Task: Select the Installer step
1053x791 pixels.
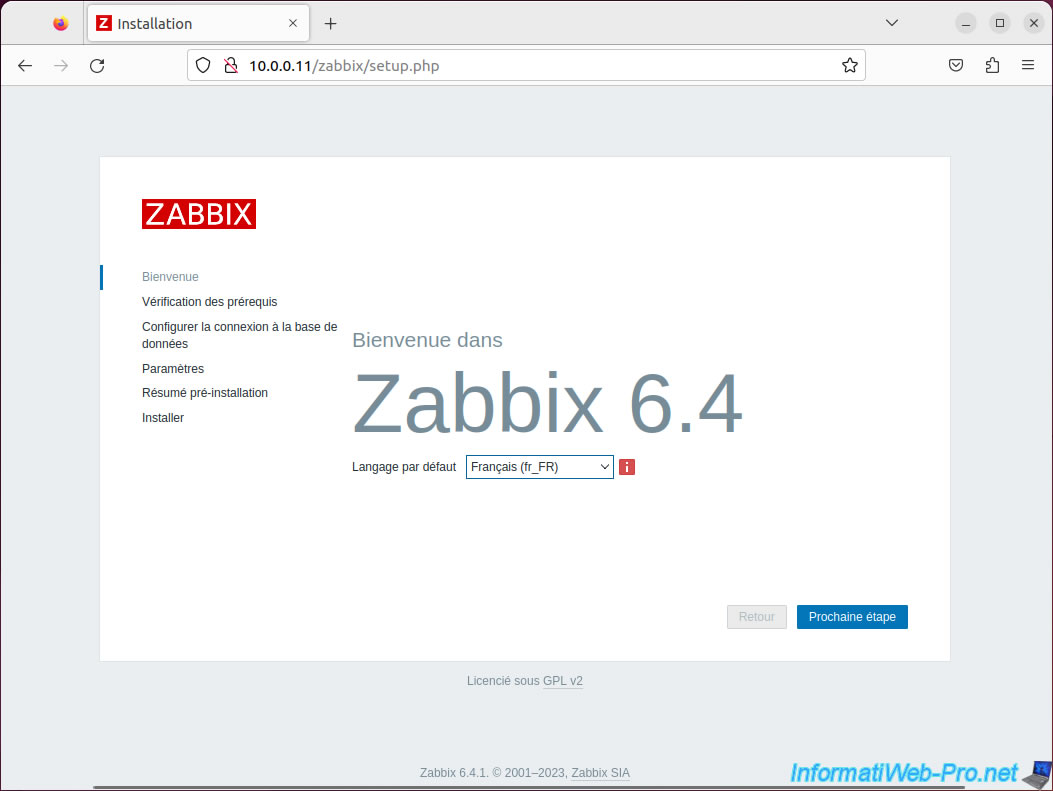Action: [x=163, y=418]
